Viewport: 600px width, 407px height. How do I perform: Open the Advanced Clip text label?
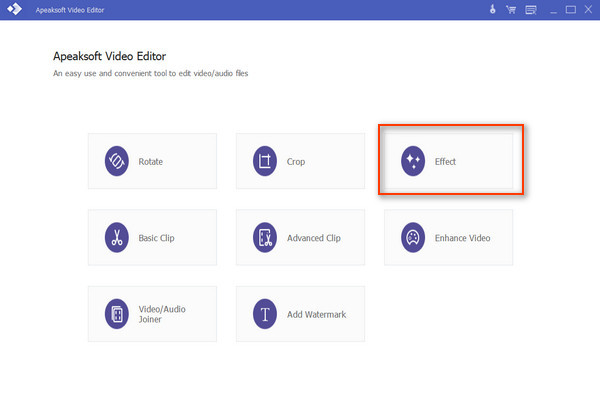pos(313,238)
